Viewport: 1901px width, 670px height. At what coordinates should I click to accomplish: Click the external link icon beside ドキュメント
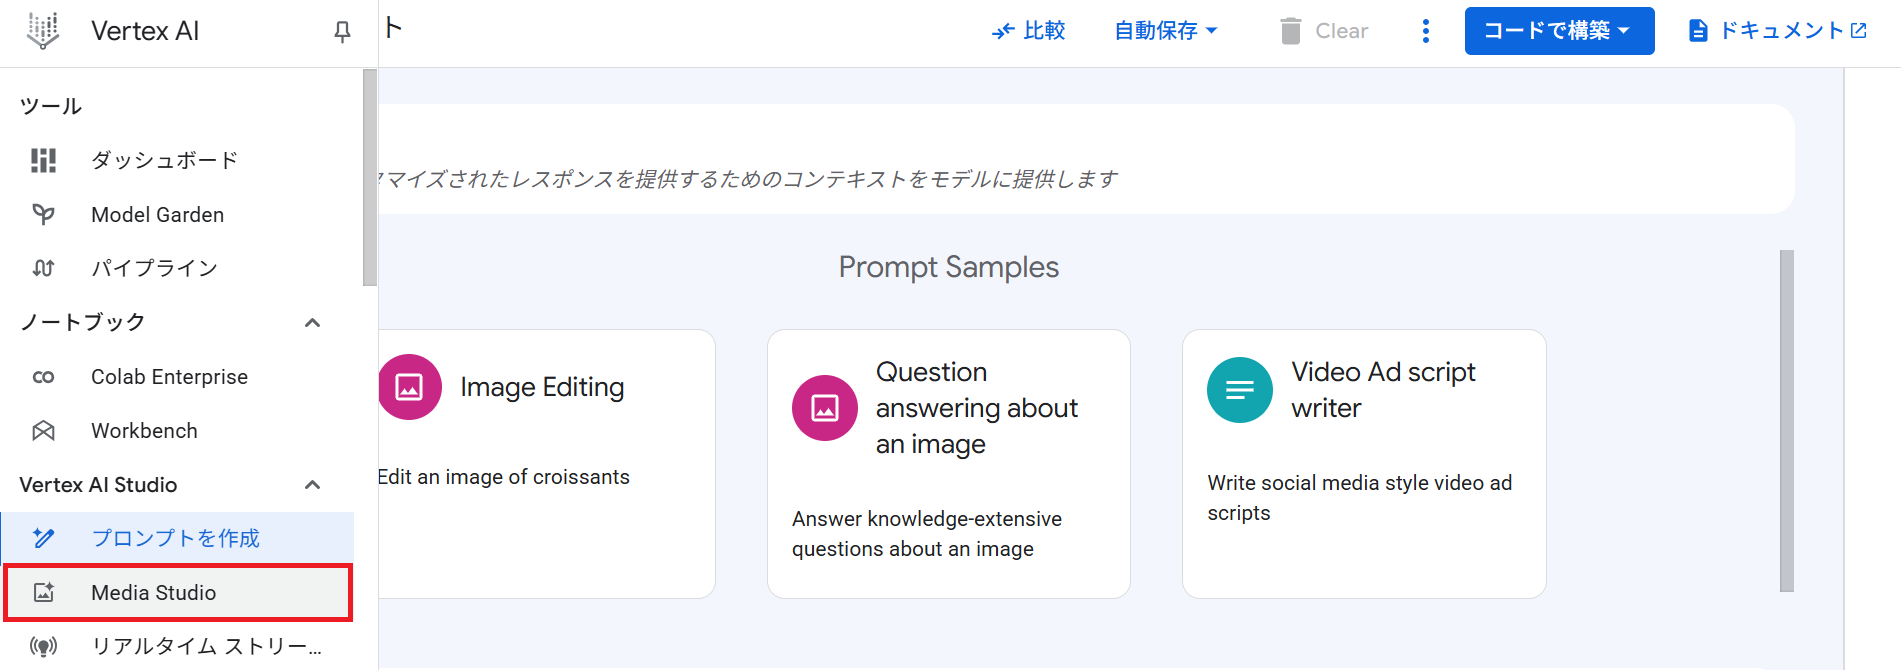[x=1859, y=31]
